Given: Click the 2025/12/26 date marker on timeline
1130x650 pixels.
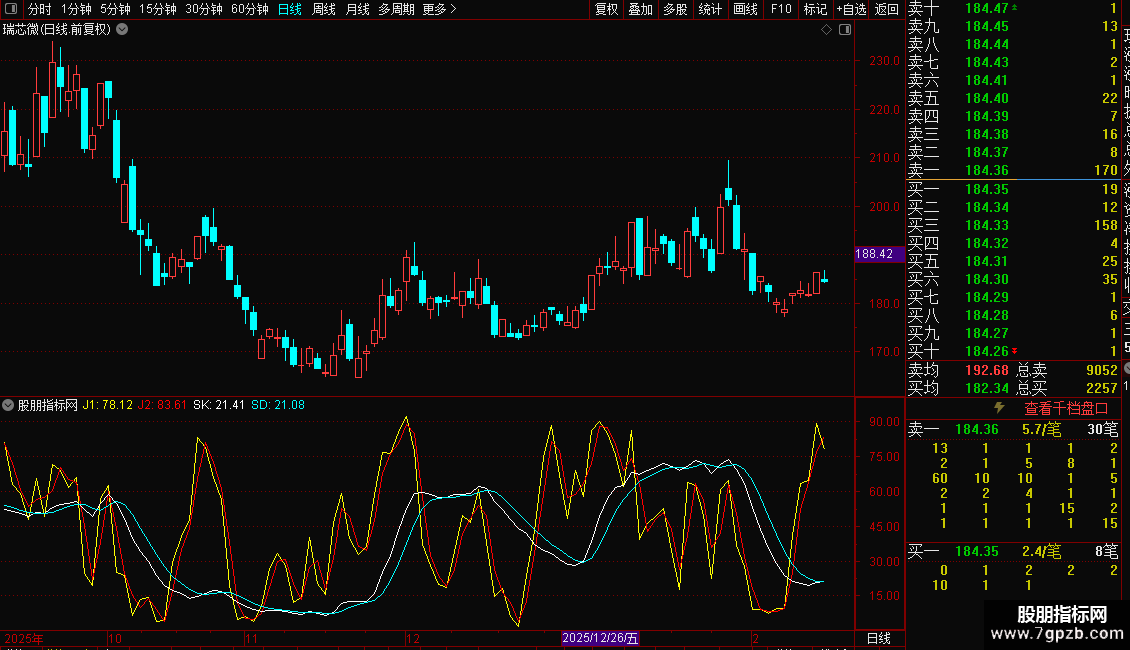Looking at the screenshot, I should (x=600, y=638).
